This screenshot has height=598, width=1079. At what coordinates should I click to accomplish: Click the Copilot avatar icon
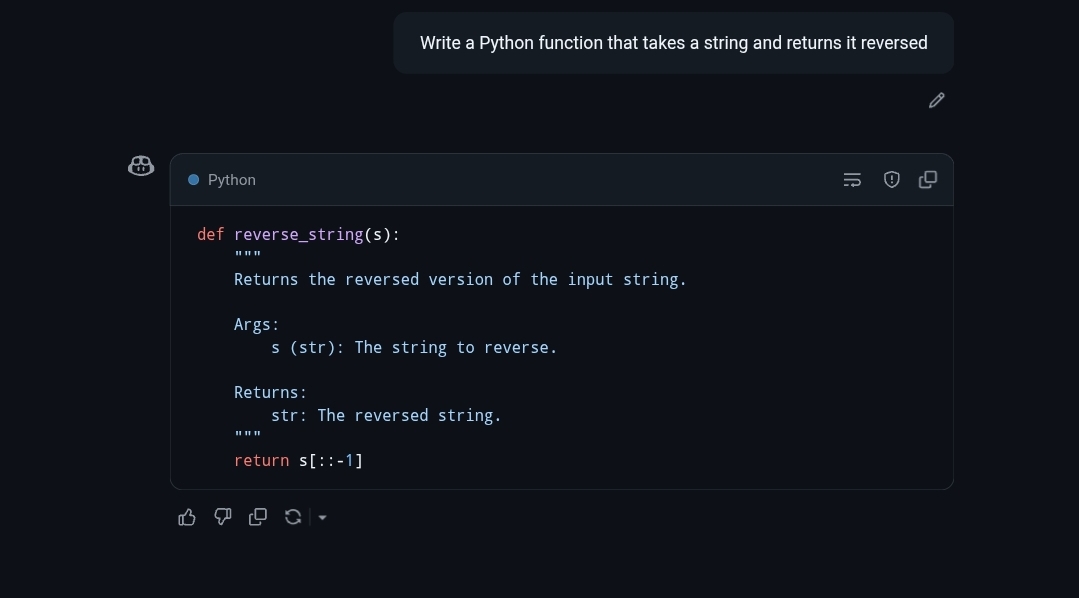(141, 166)
